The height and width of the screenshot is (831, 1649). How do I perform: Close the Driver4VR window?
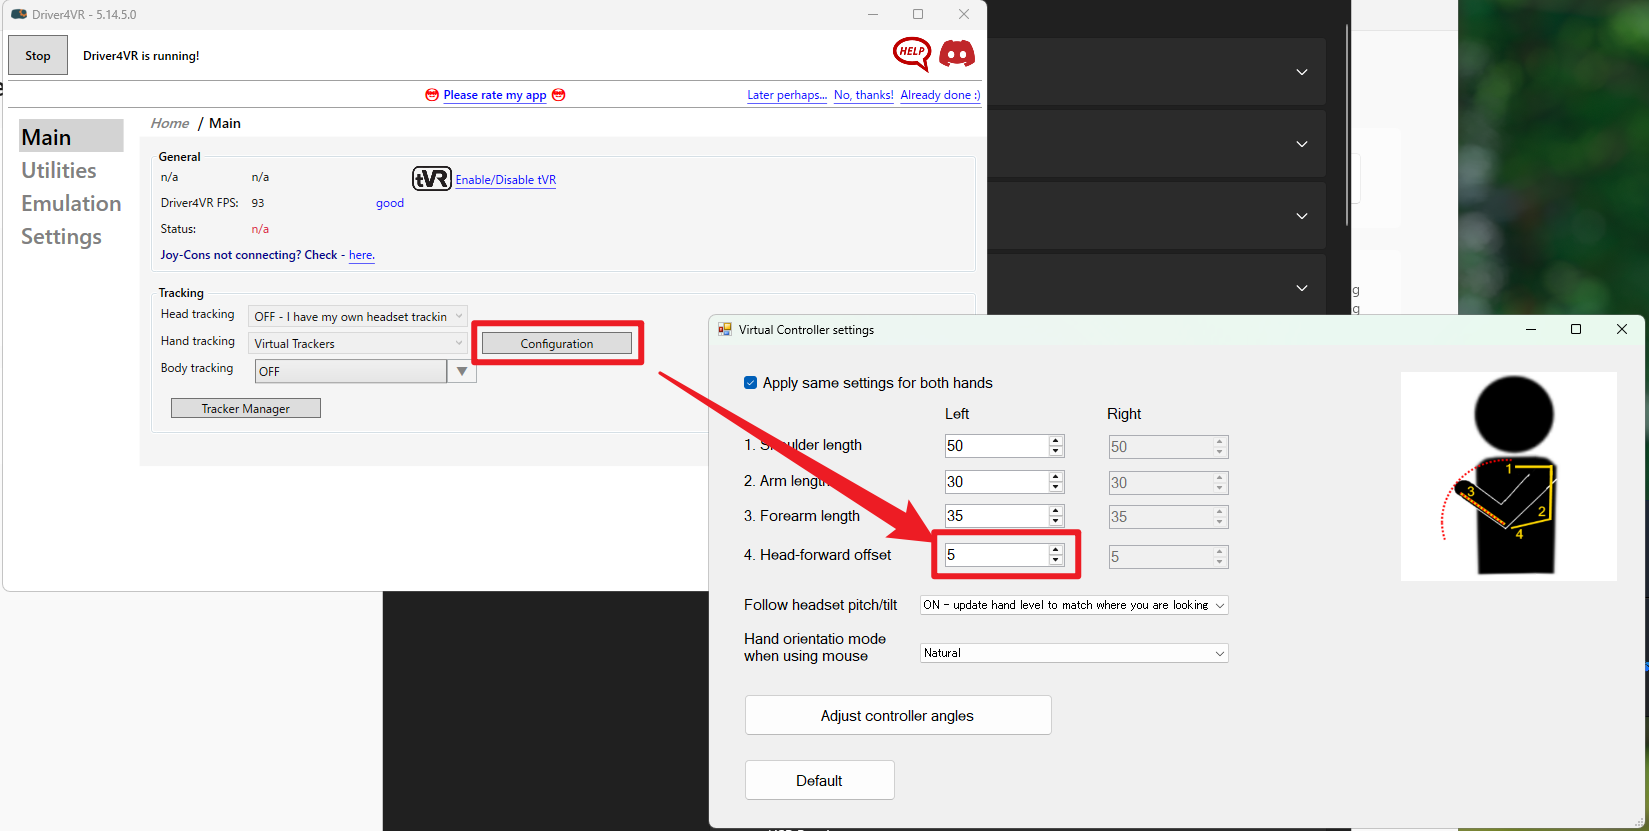pos(964,14)
